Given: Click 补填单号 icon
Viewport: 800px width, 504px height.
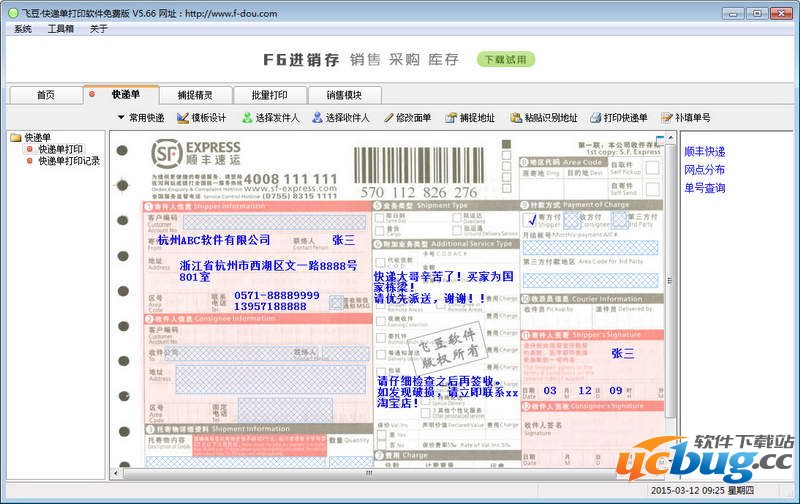Looking at the screenshot, I should point(666,118).
